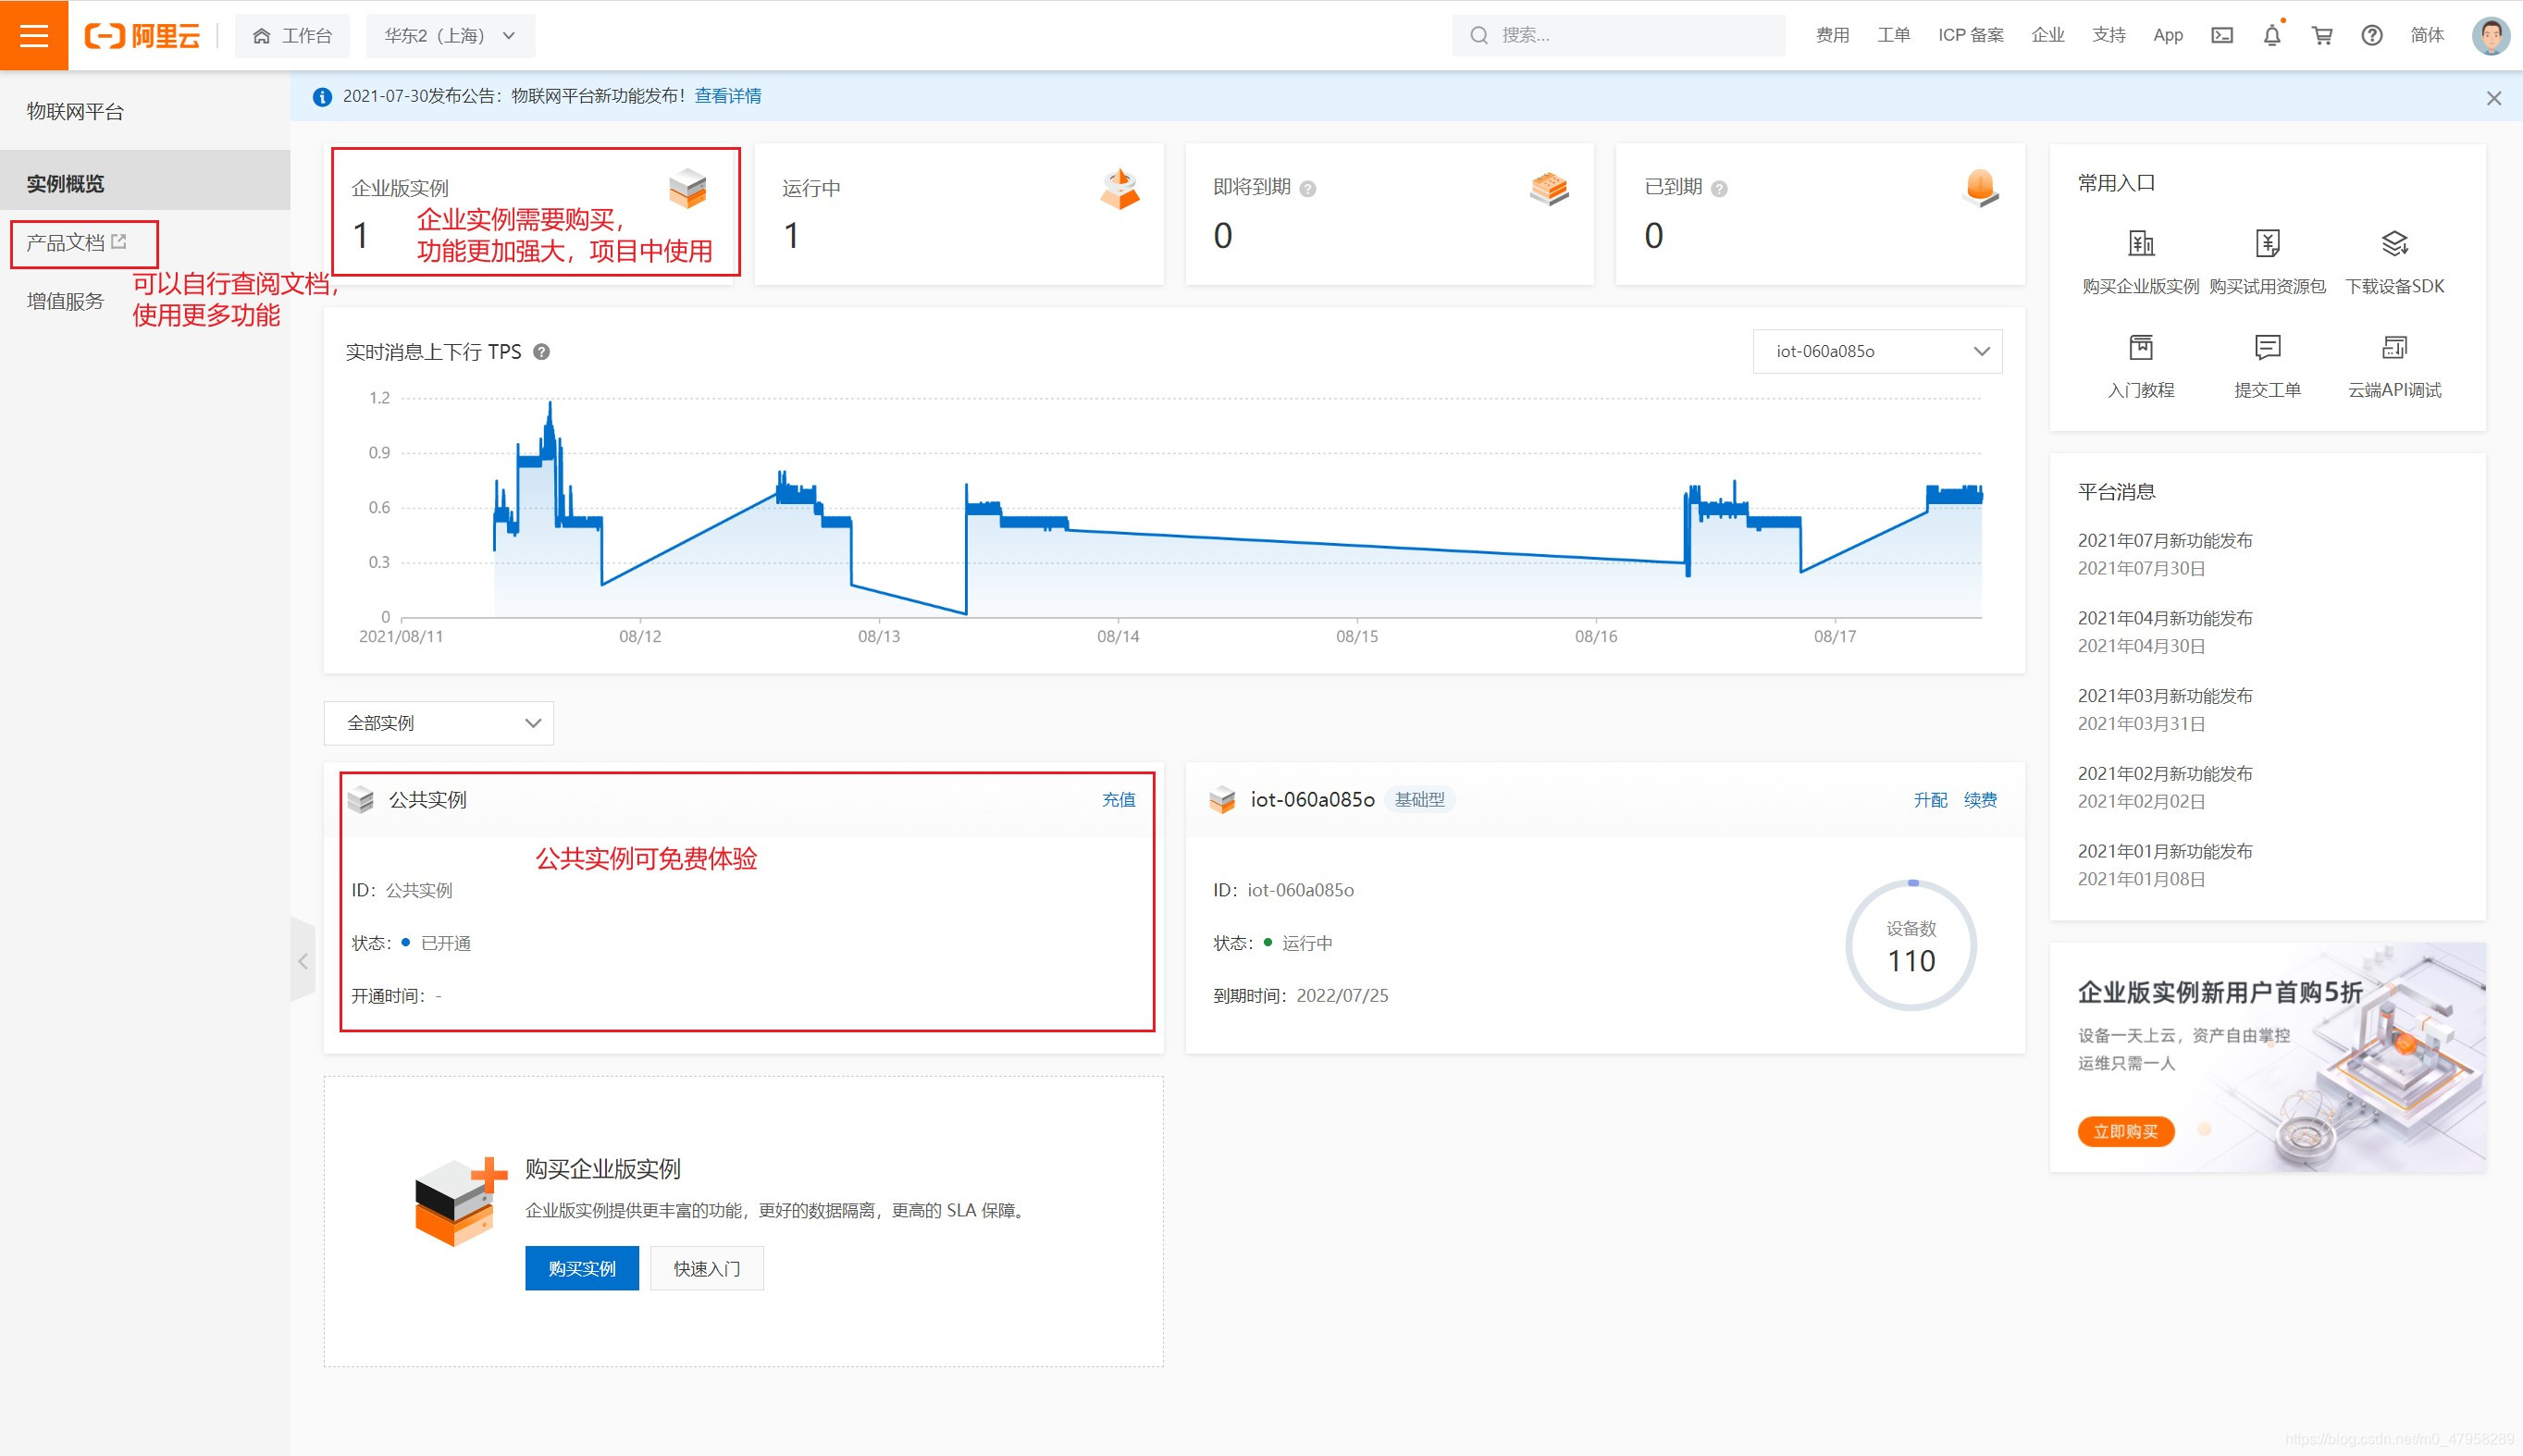Open the Cloud Shell terminal icon
This screenshot has width=2523, height=1456.
click(x=2221, y=35)
